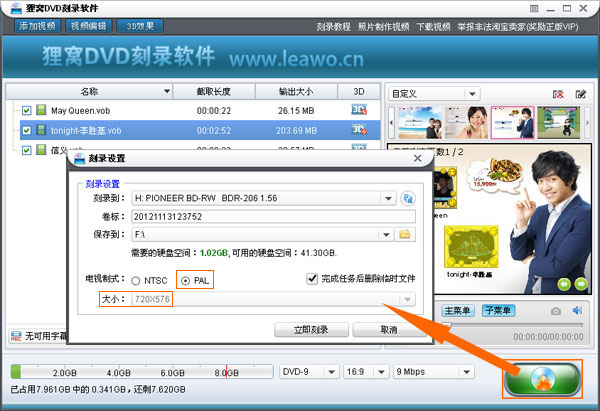Select 26.15 MB size cell
Screen dimensions: 600x411
296,111
